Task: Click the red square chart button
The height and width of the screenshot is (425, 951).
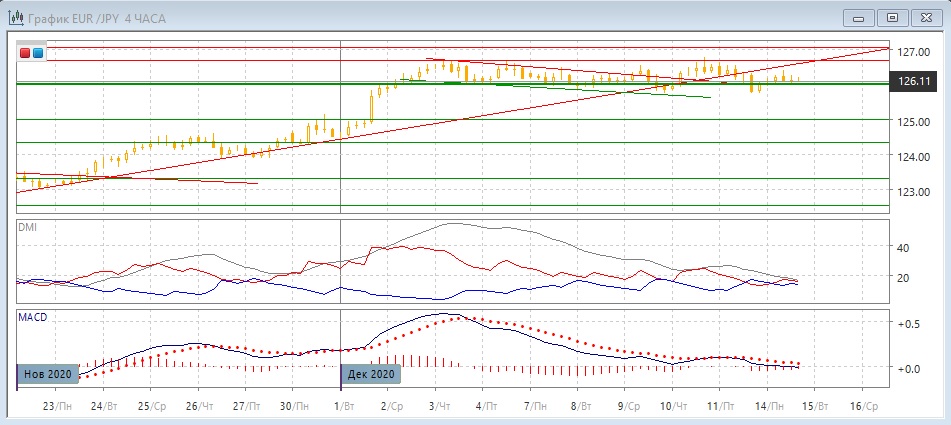Action: click(25, 52)
